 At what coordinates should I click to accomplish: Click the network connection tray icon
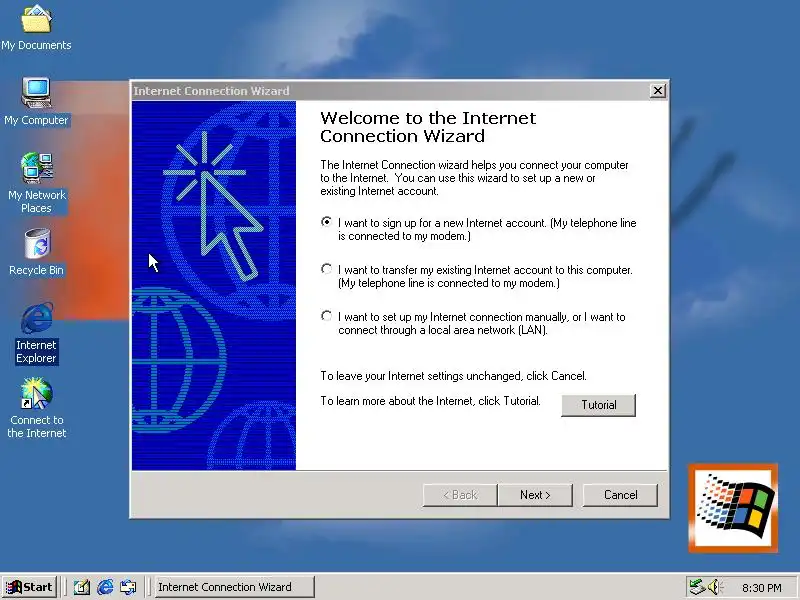pos(697,587)
